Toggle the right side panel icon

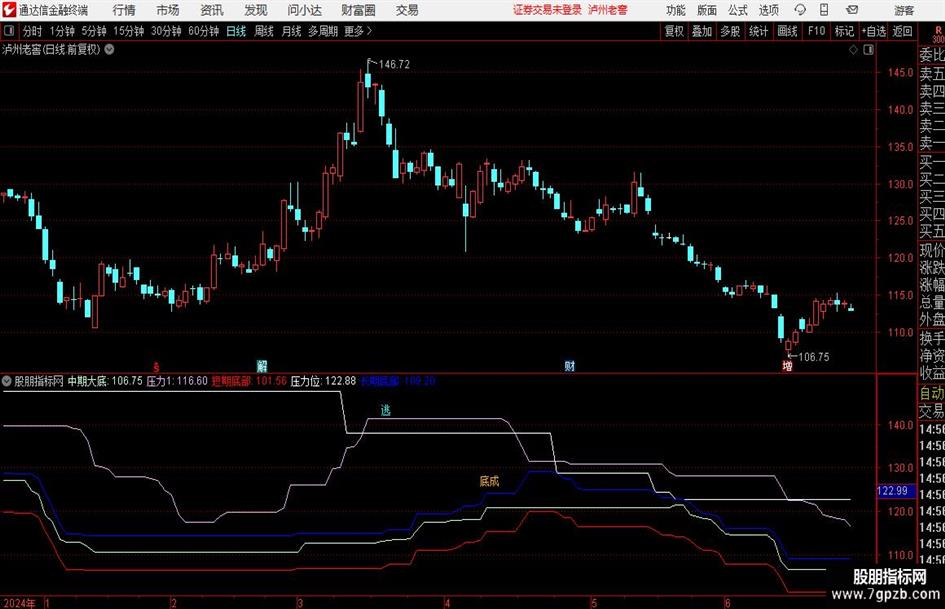coord(868,50)
